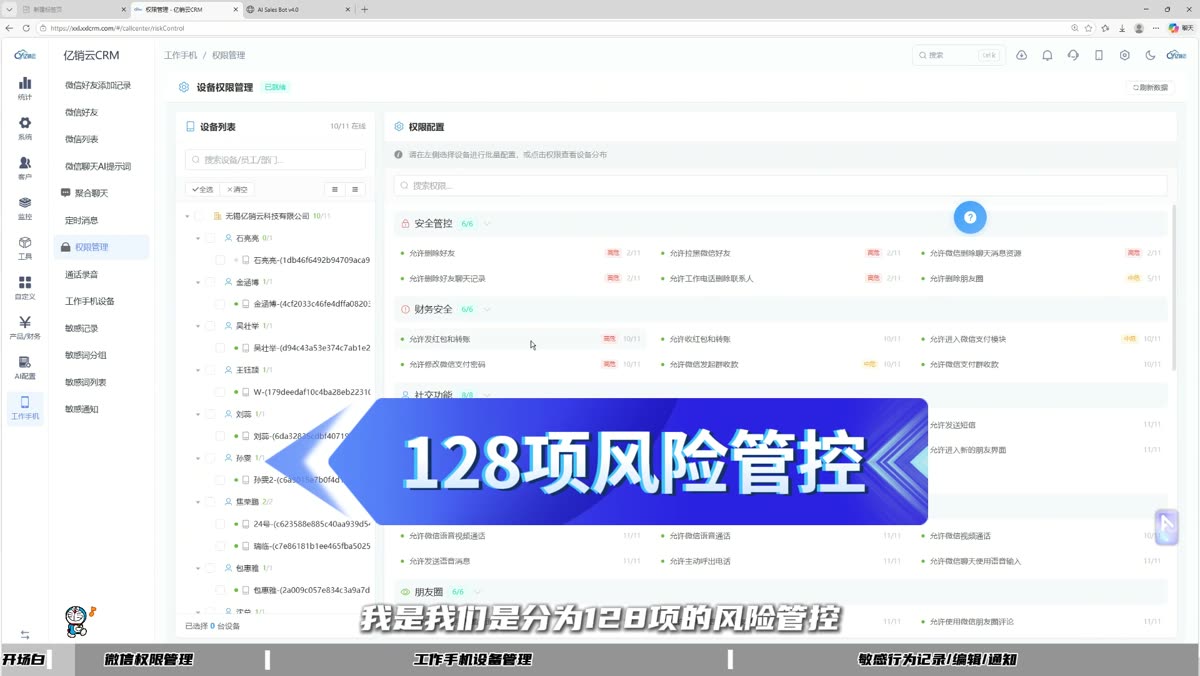This screenshot has width=1200, height=676.
Task: Check the 吴壮举 employee checkbox
Action: (210, 326)
